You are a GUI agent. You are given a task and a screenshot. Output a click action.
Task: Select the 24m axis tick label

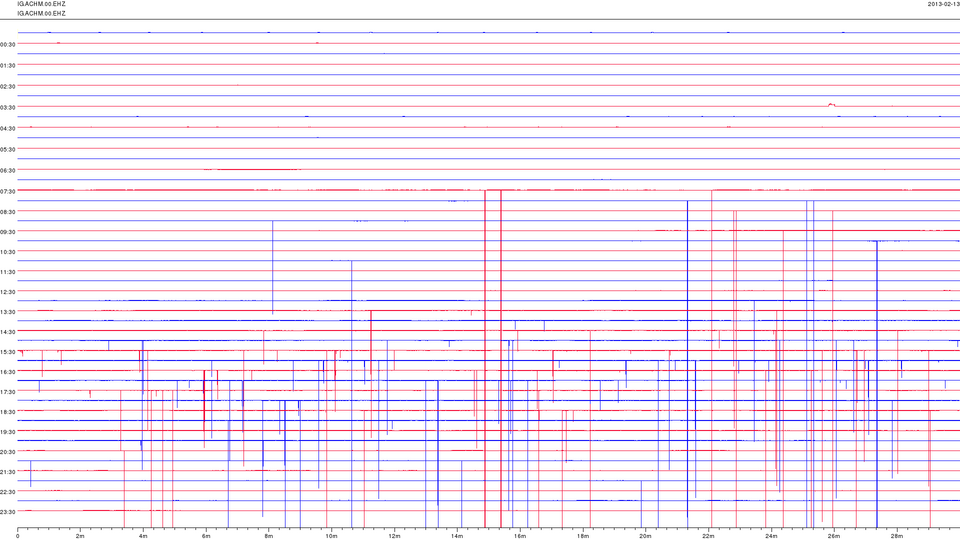point(771,536)
